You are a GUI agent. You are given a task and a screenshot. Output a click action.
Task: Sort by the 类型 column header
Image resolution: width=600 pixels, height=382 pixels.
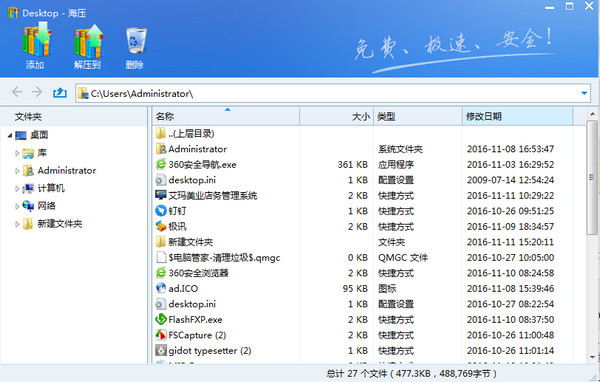pos(418,116)
